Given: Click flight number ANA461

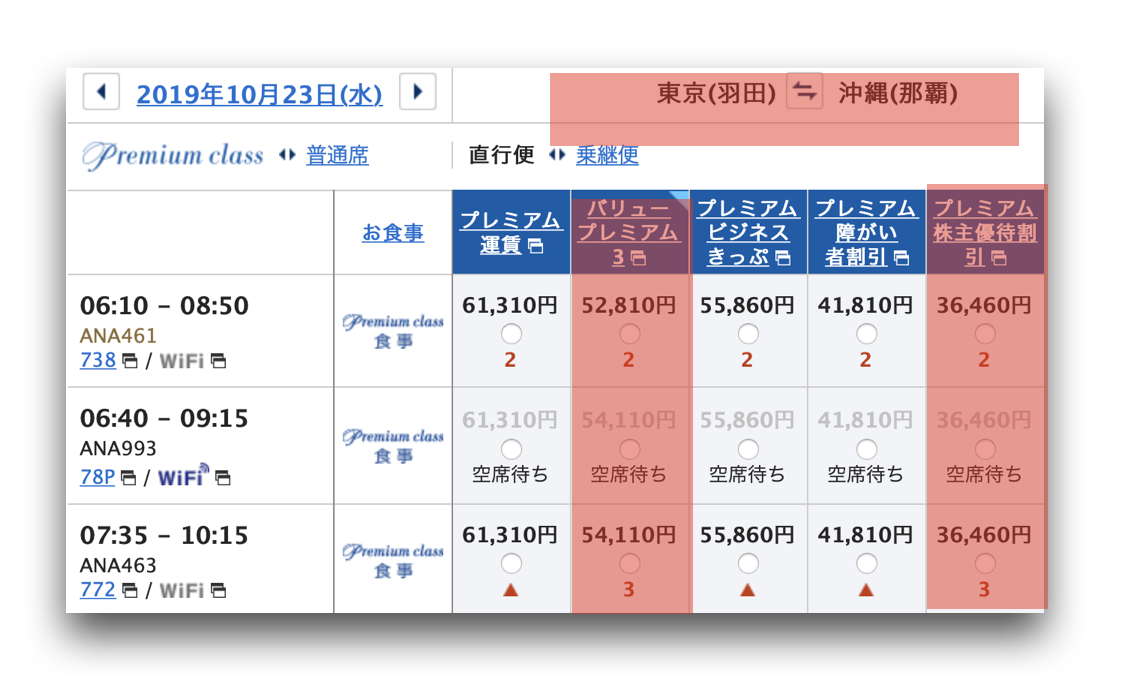Looking at the screenshot, I should pos(118,335).
